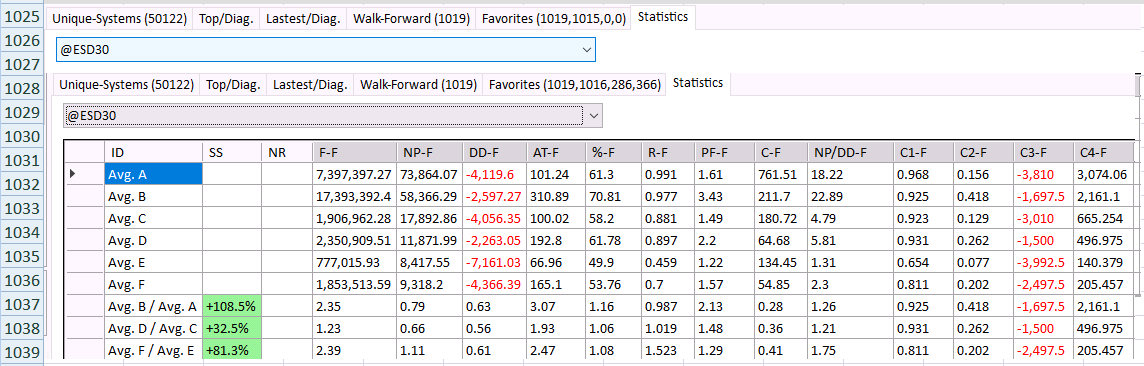
Task: Sort by the DD-F column header
Action: (x=494, y=152)
